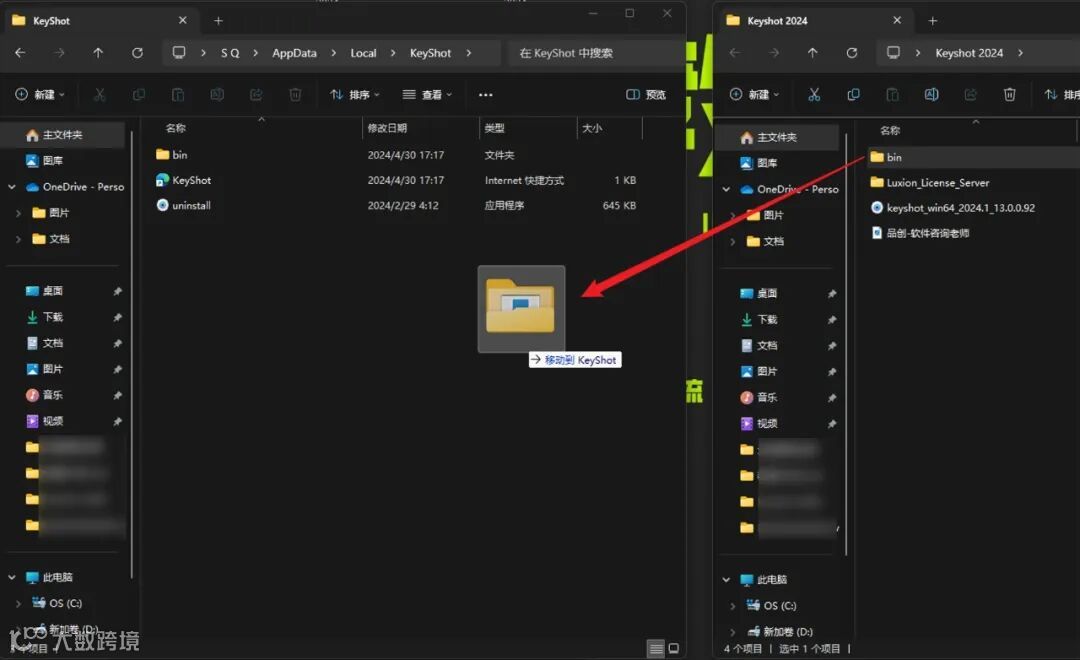Search within the KeyShot folder

pos(596,53)
